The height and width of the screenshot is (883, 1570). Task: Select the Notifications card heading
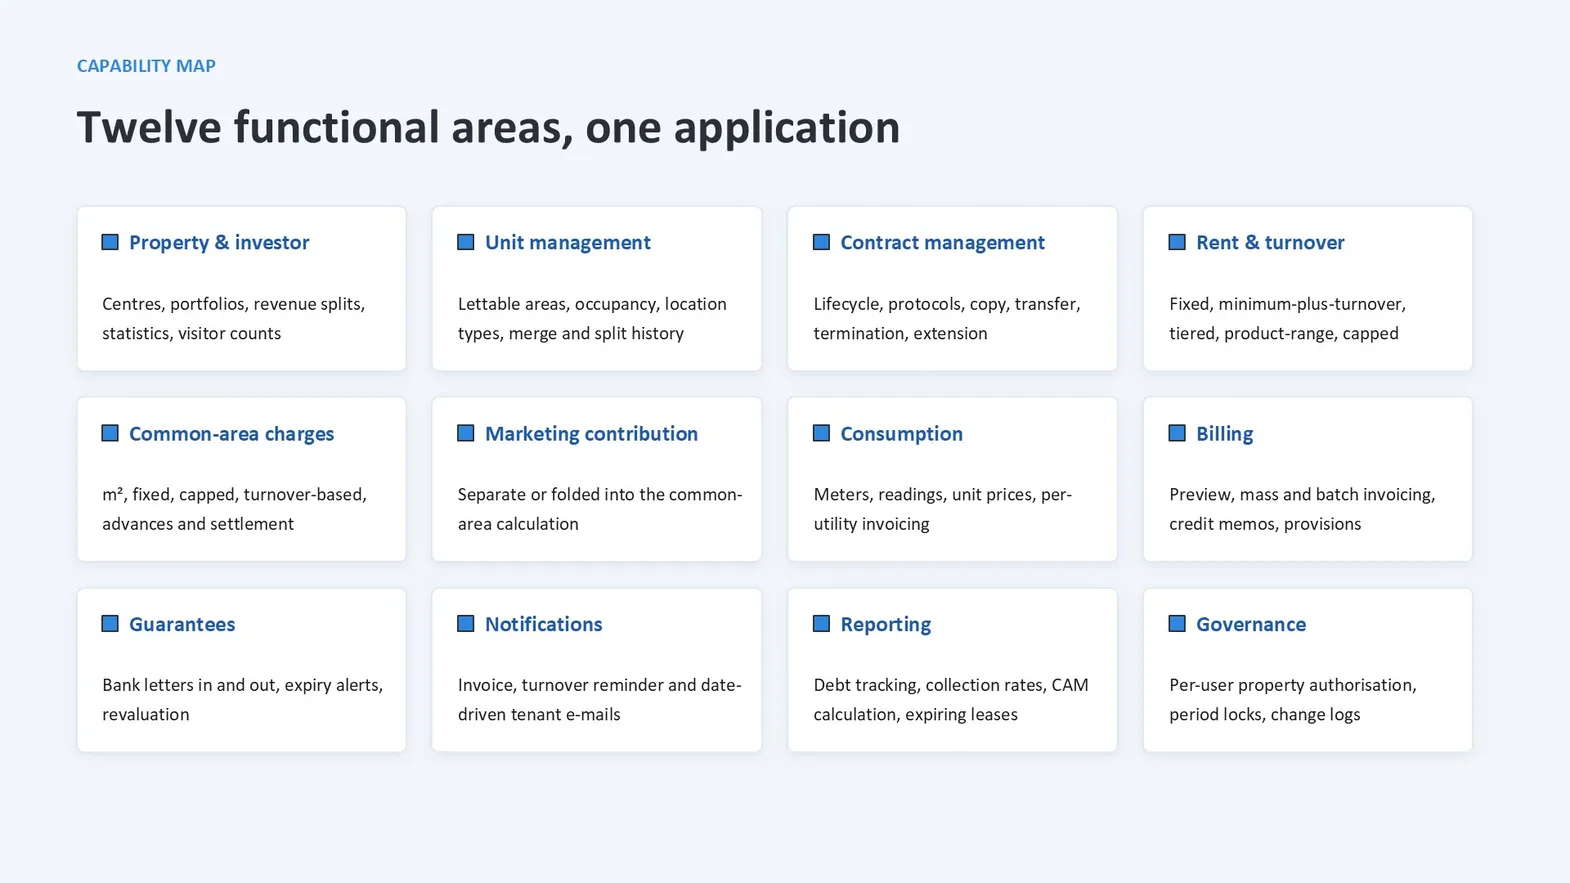click(x=543, y=625)
